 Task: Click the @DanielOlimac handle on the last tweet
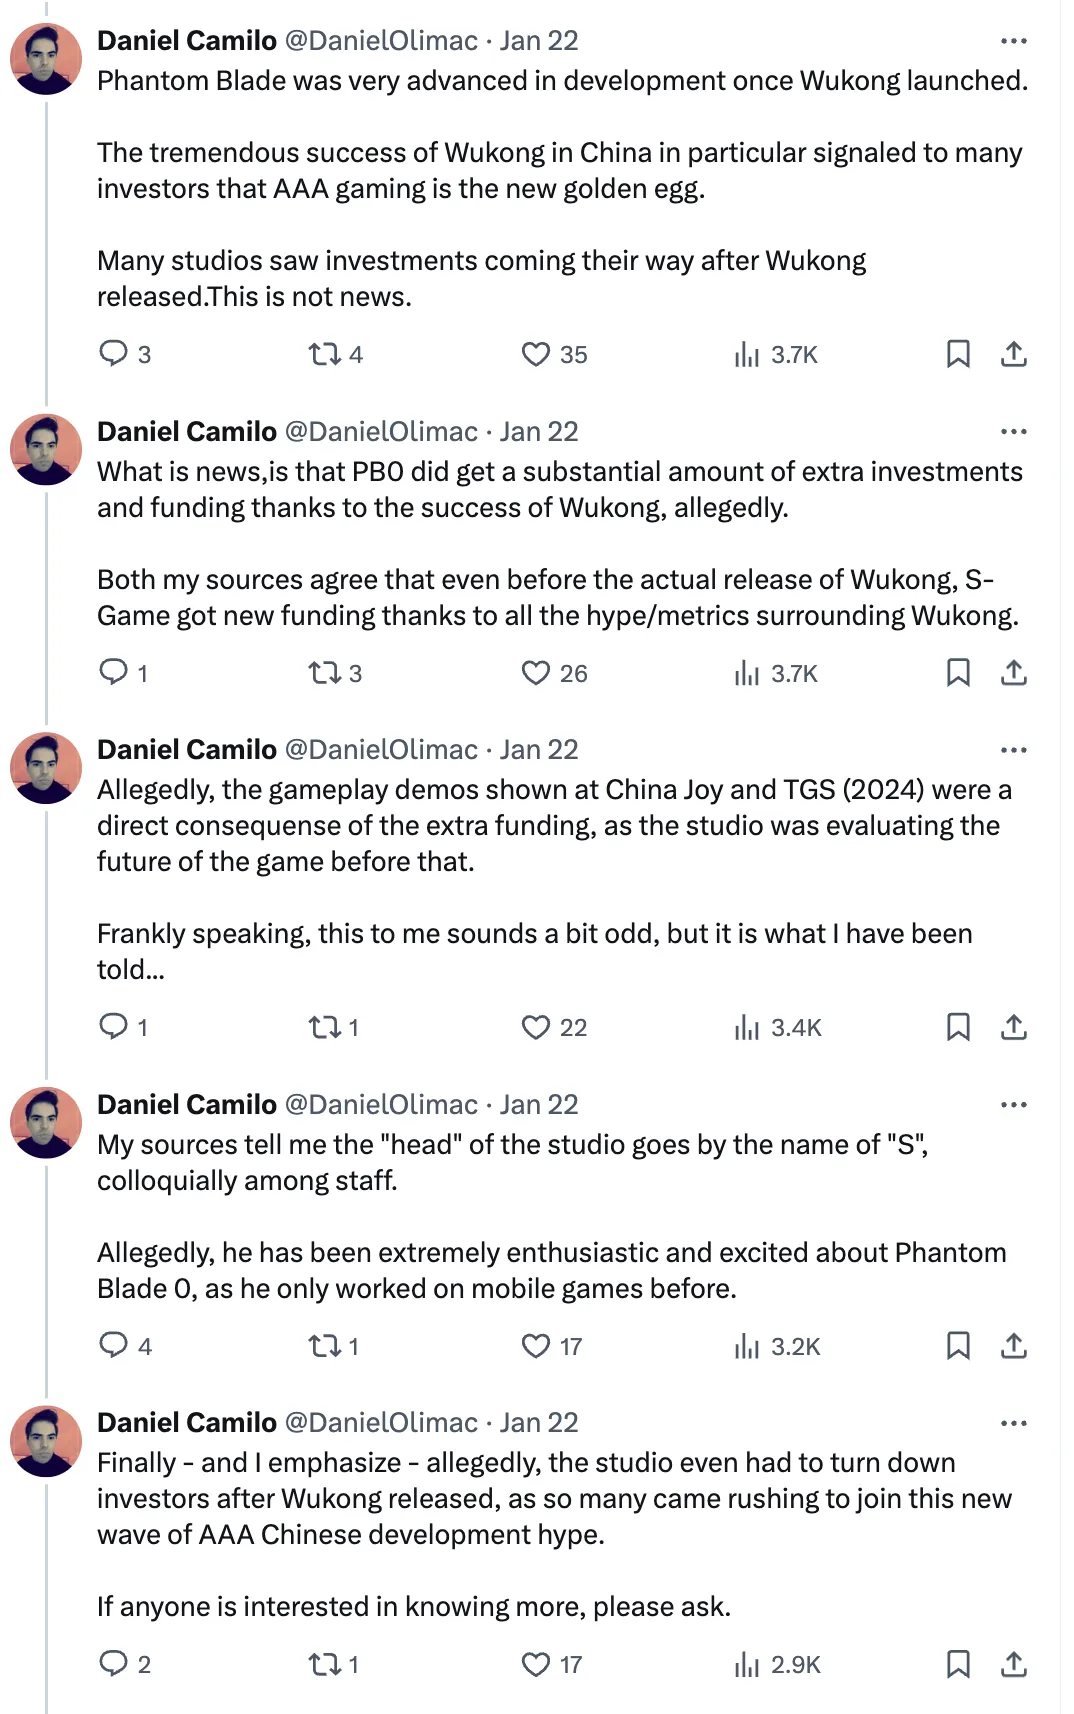pos(381,1422)
